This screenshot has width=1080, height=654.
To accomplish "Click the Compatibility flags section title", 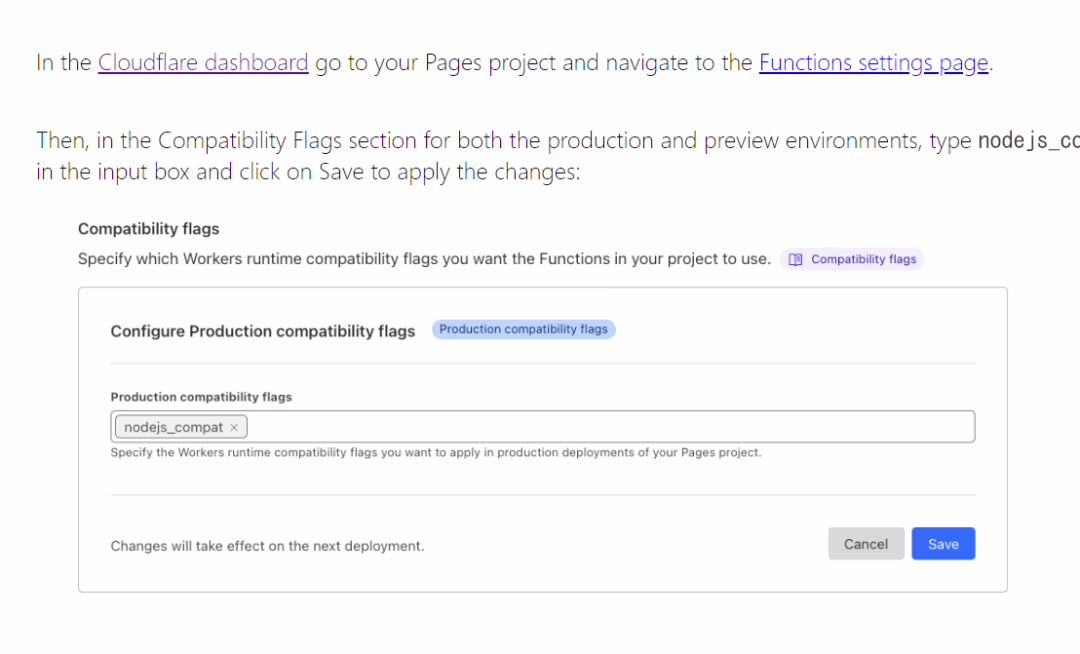I will [x=149, y=229].
